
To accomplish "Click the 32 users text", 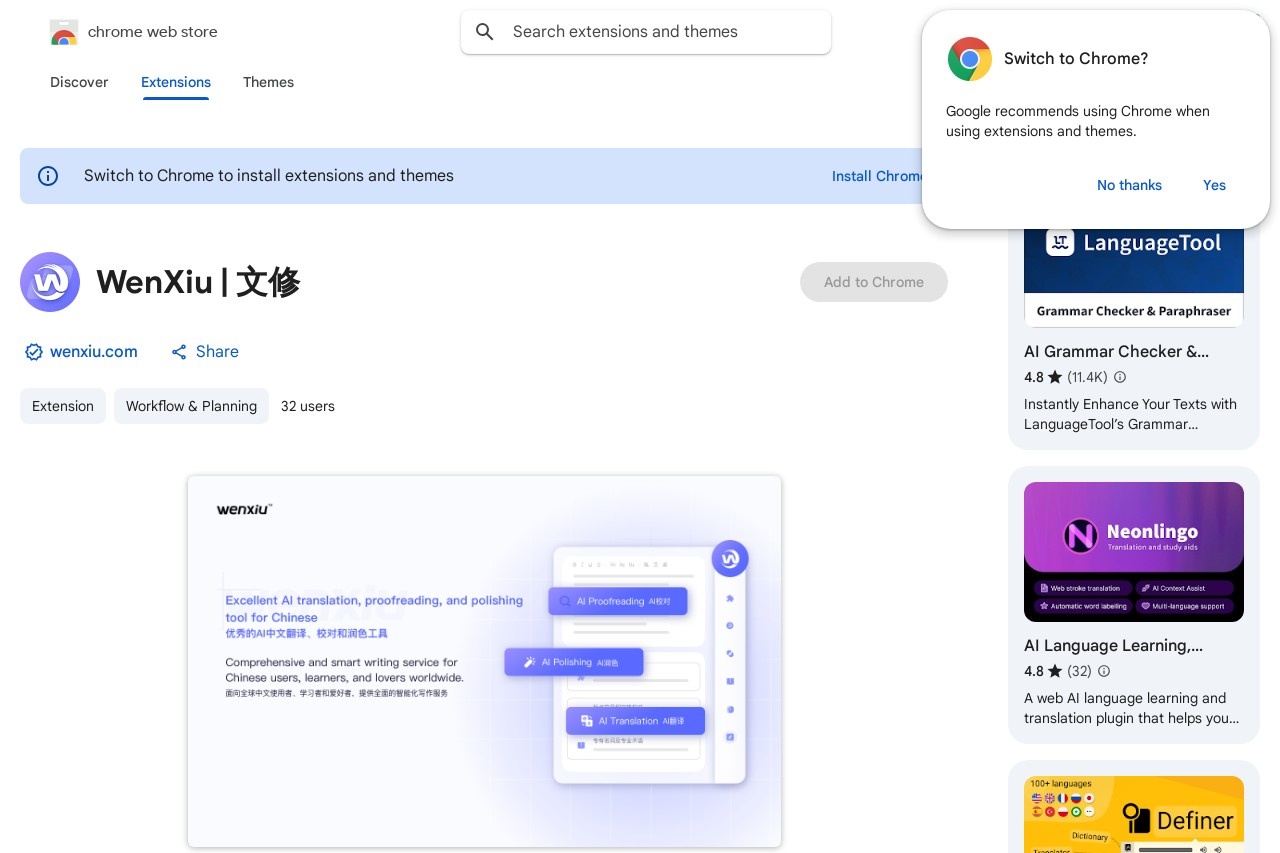I will coord(308,406).
